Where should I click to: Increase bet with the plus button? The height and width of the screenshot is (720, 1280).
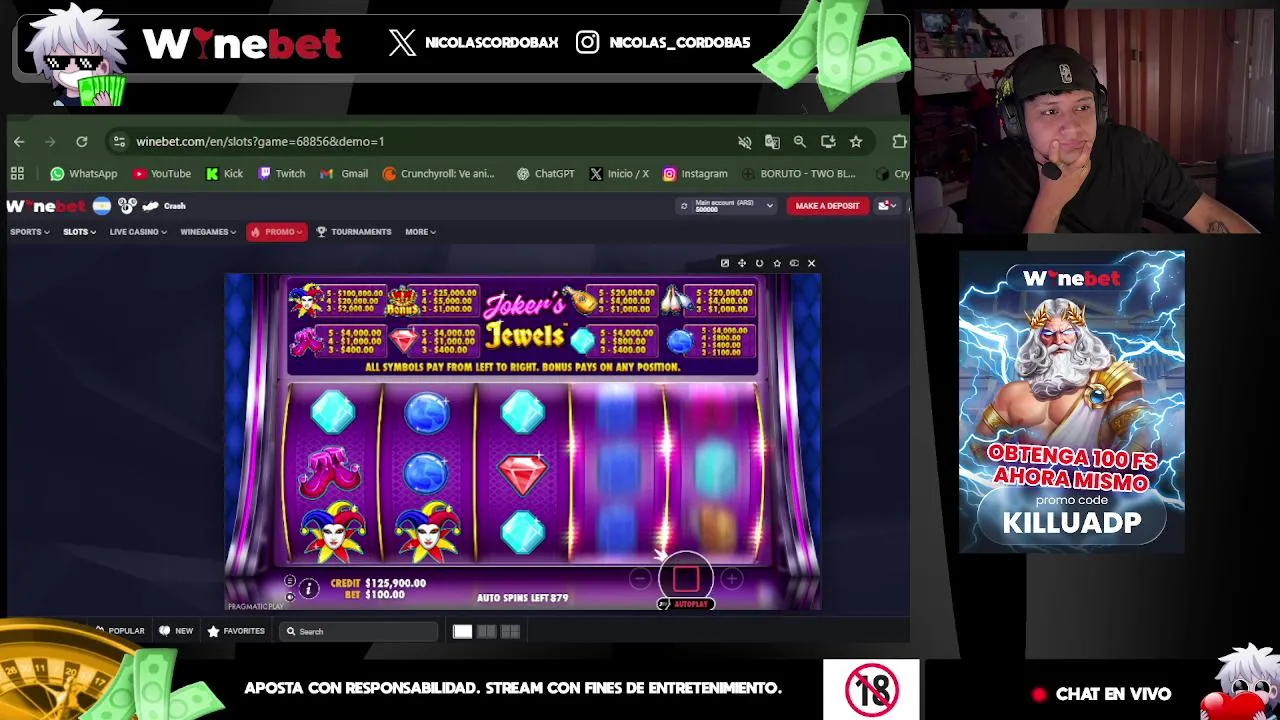point(732,579)
